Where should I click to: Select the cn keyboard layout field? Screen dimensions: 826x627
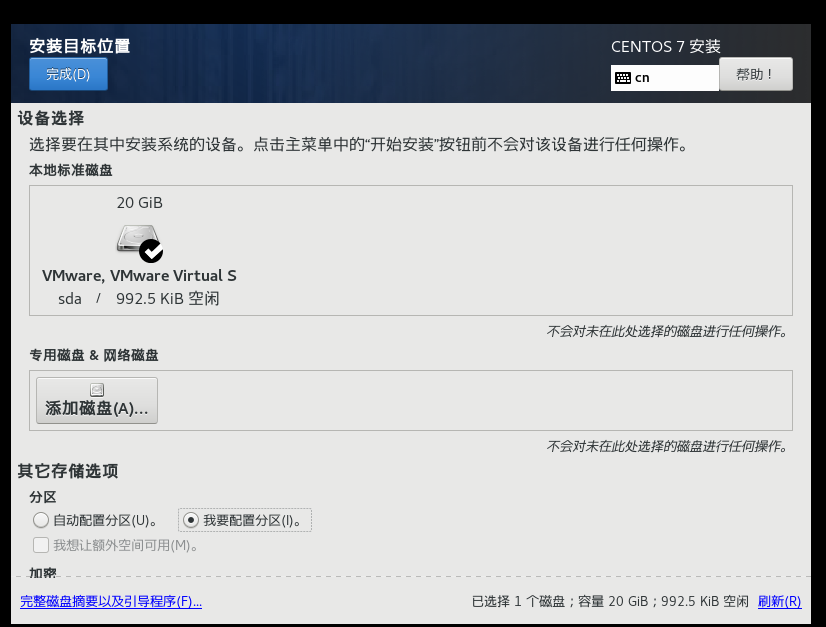(x=665, y=78)
